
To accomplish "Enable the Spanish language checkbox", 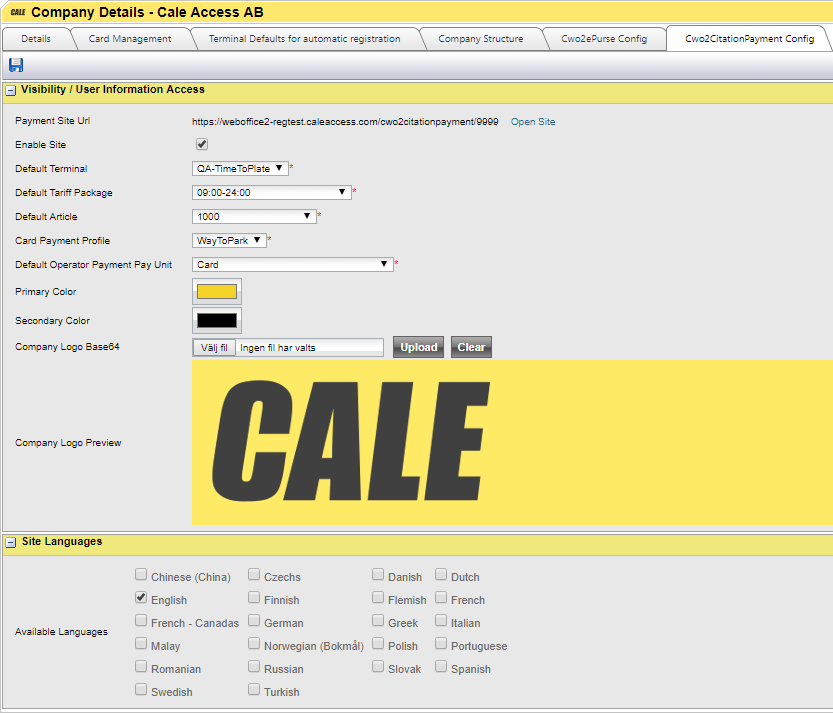I will [x=441, y=666].
